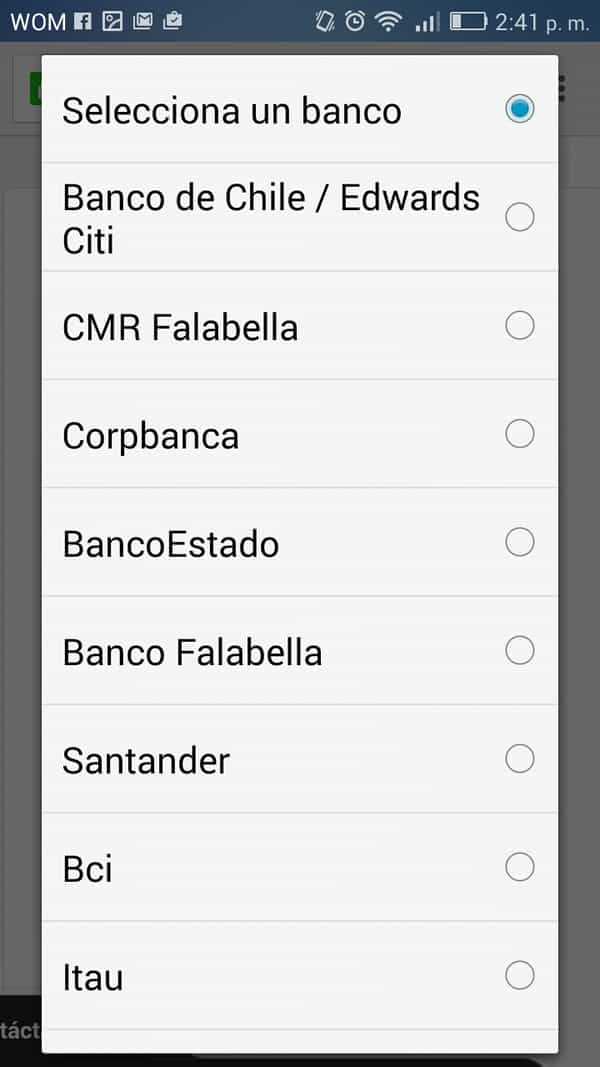600x1067 pixels.
Task: Pick the Bci radio button
Action: [519, 867]
